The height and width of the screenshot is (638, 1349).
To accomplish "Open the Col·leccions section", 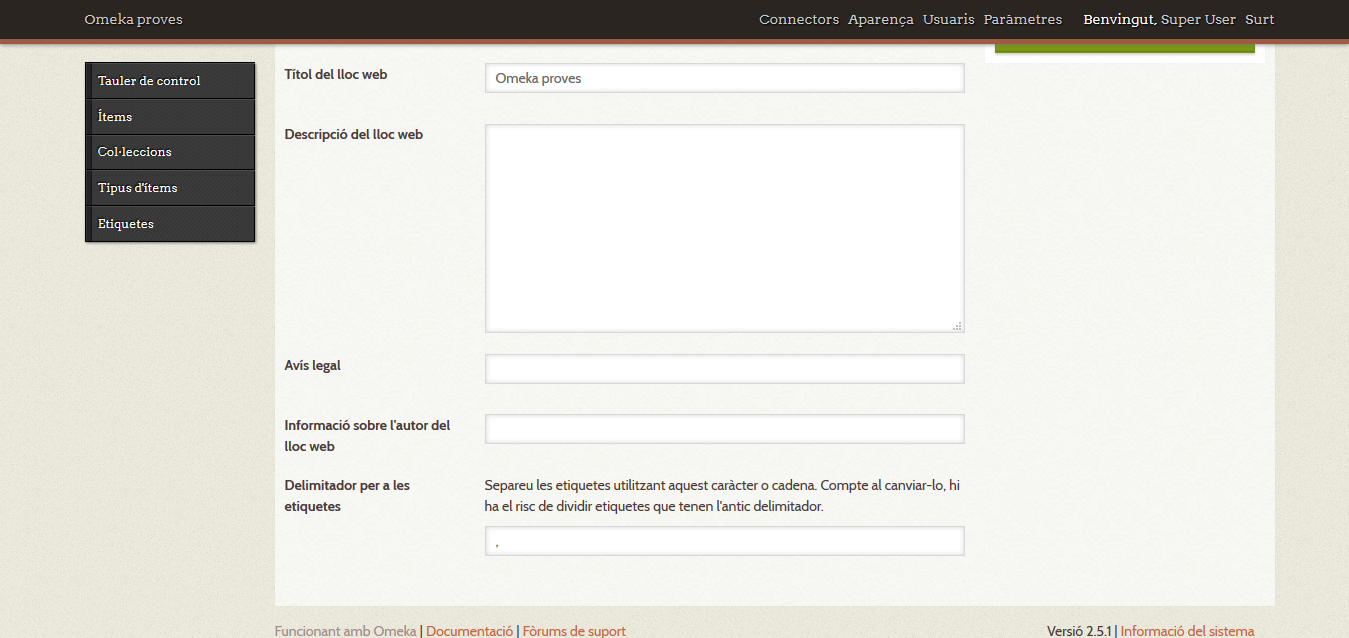I will 136,152.
